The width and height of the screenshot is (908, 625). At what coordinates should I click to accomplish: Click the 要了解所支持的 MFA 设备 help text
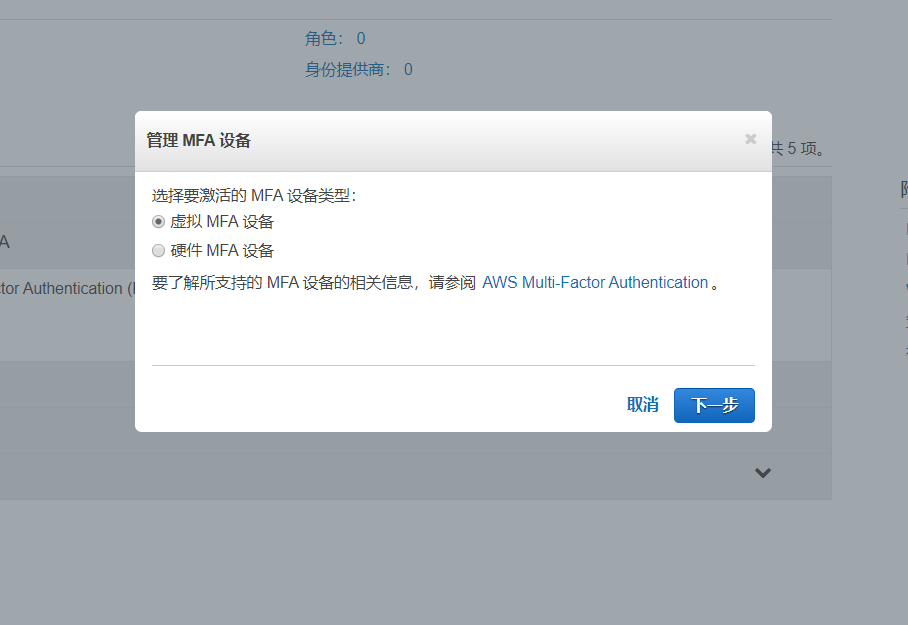click(x=313, y=283)
